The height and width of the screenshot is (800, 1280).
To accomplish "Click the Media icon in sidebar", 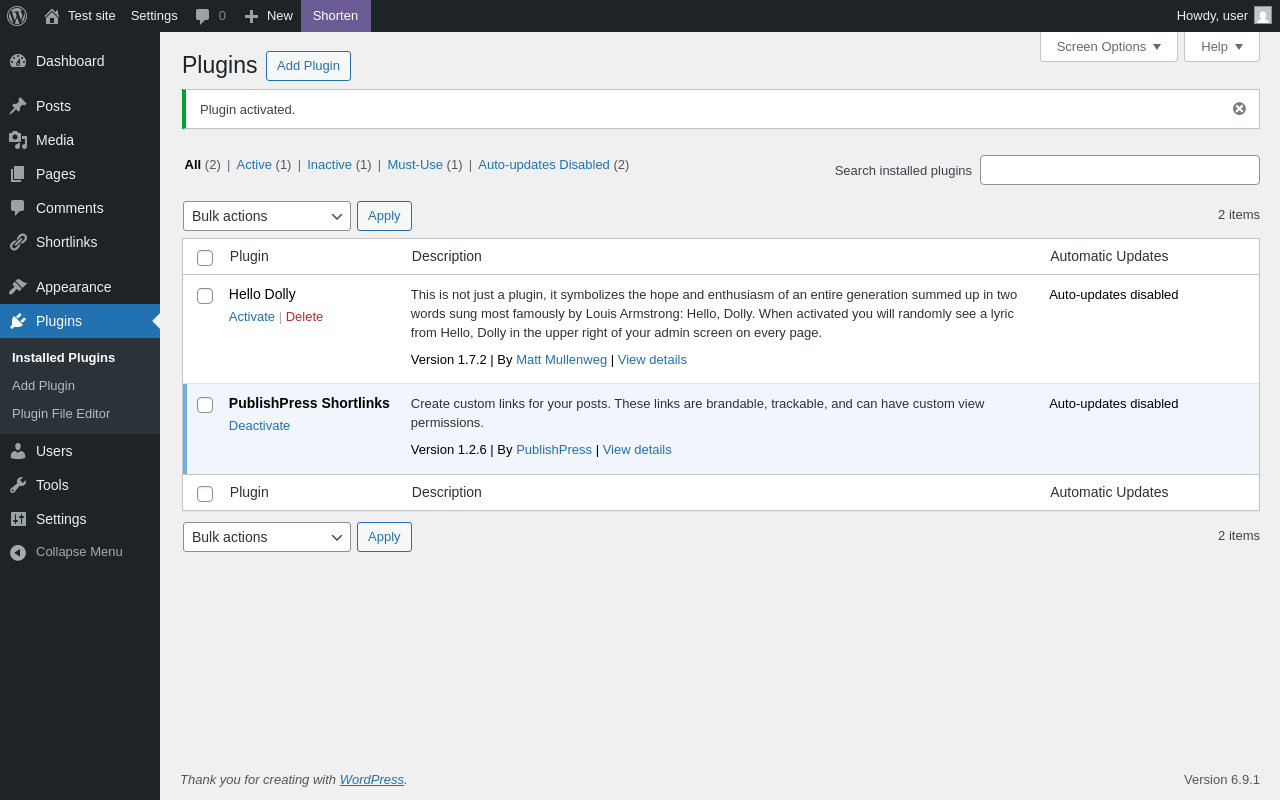I will pyautogui.click(x=18, y=140).
